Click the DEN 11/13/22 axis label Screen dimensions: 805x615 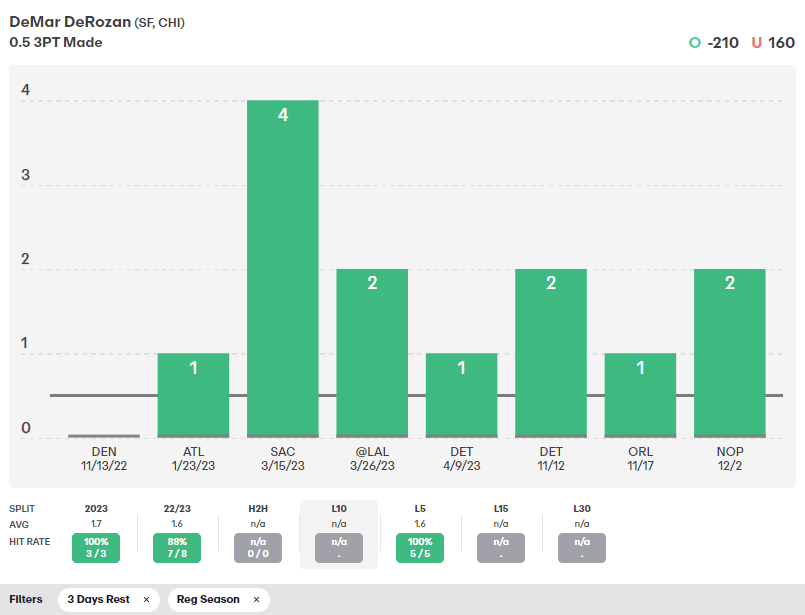click(x=104, y=458)
